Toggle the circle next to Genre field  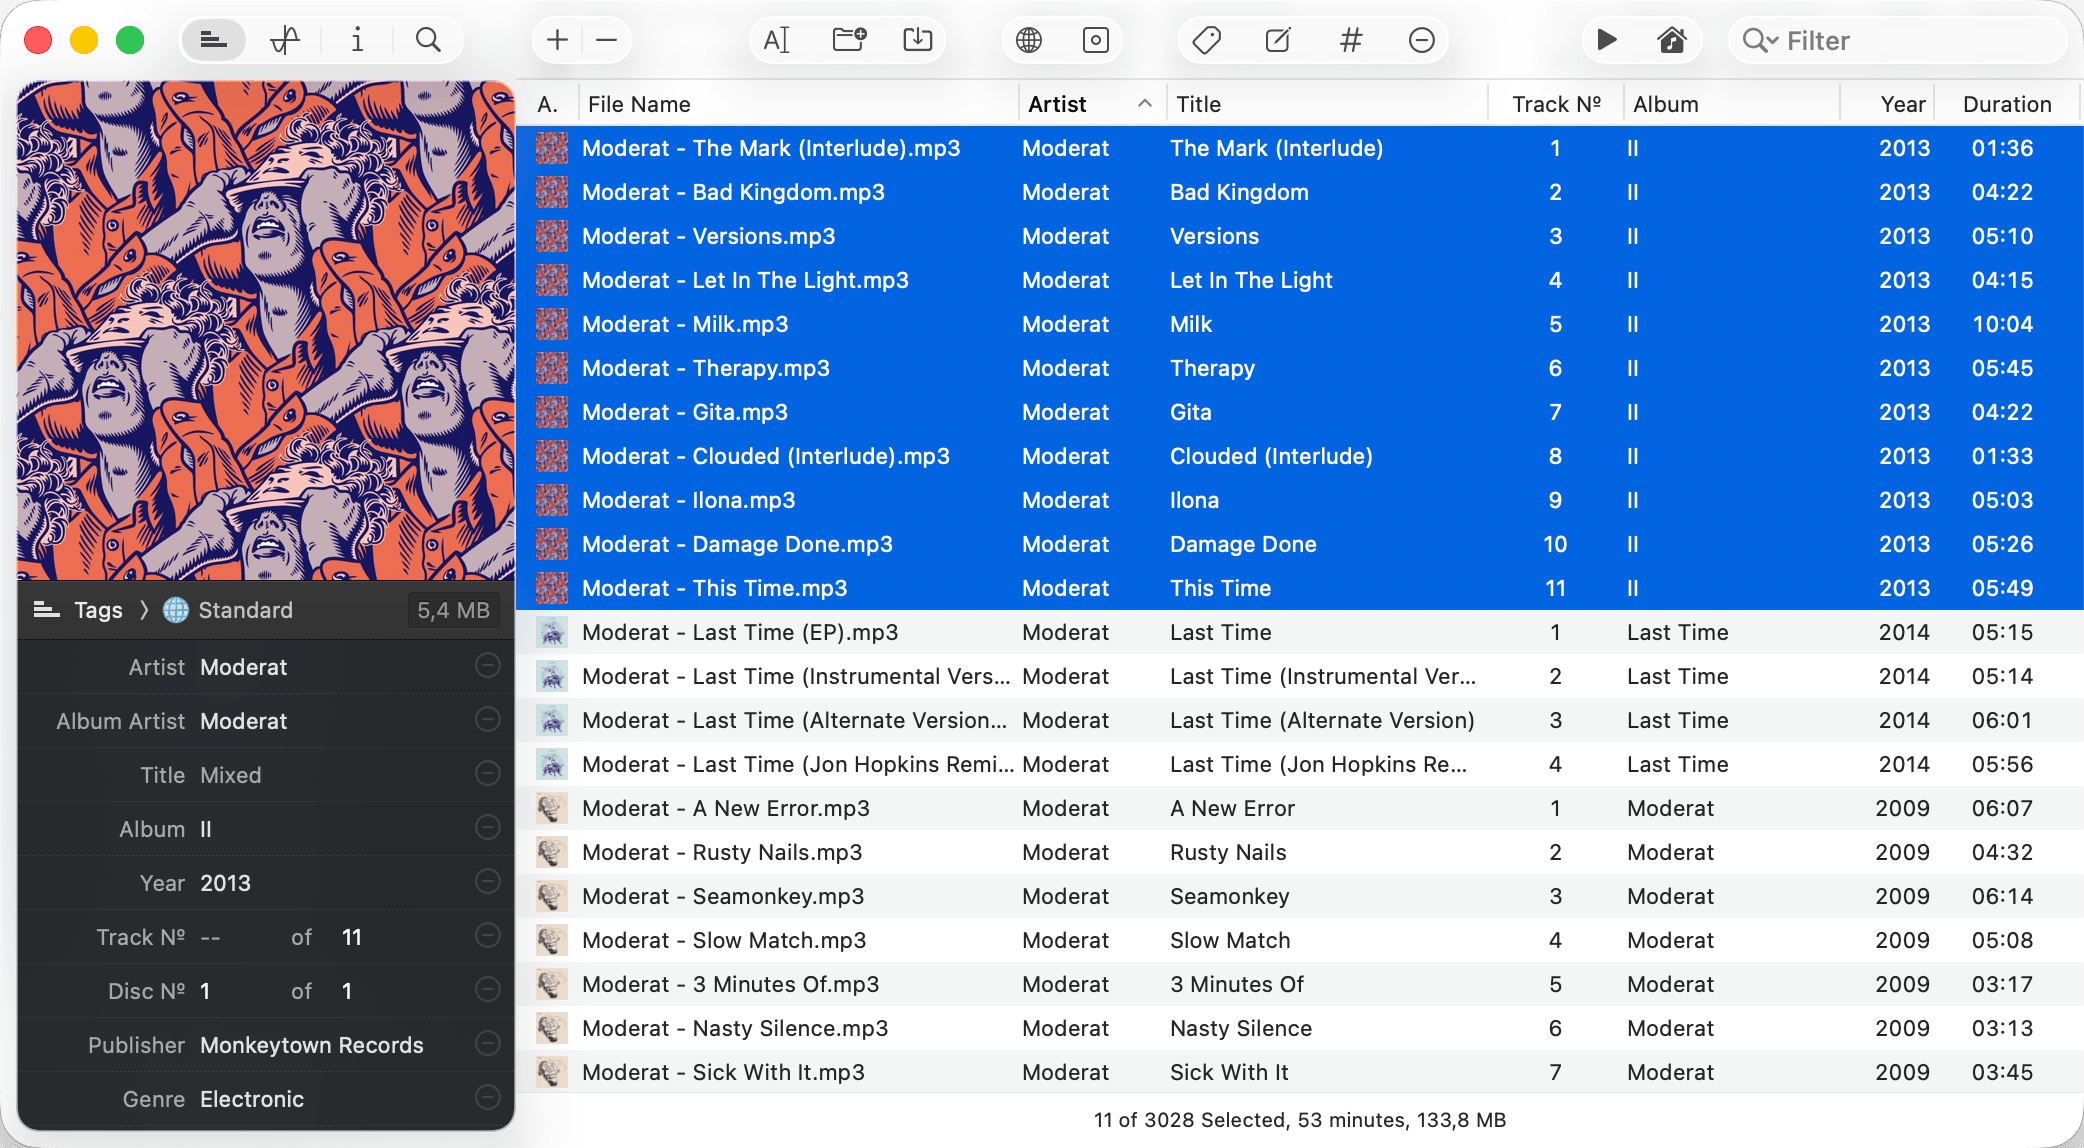pyautogui.click(x=488, y=1098)
